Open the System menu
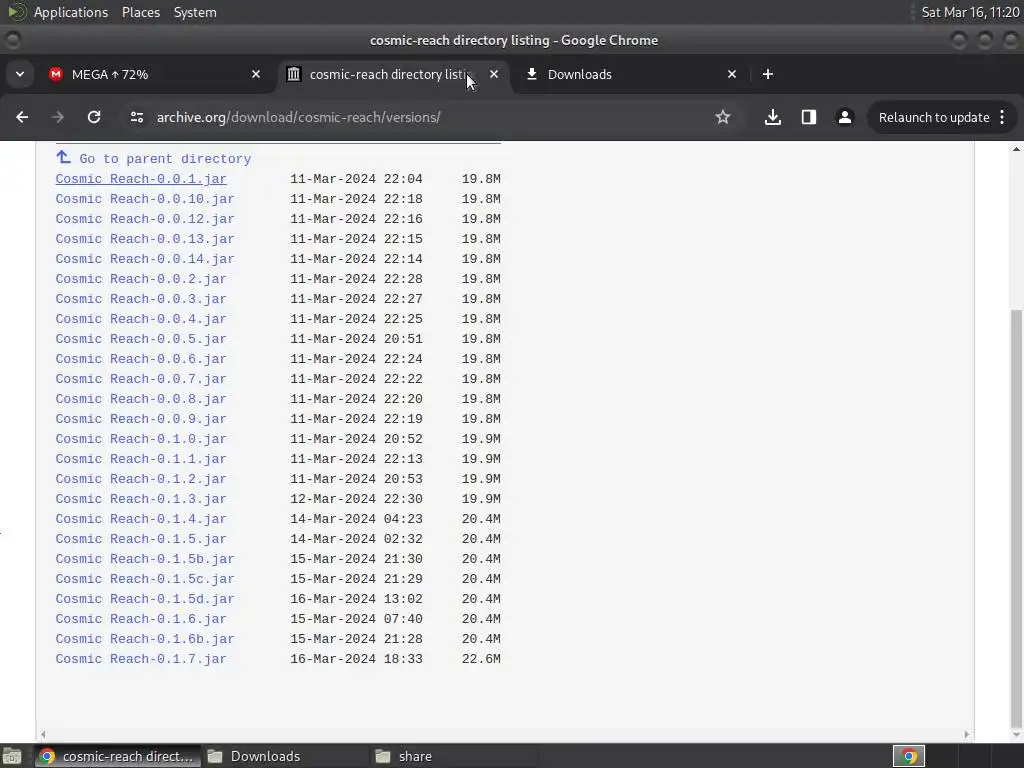This screenshot has height=768, width=1024. point(195,12)
